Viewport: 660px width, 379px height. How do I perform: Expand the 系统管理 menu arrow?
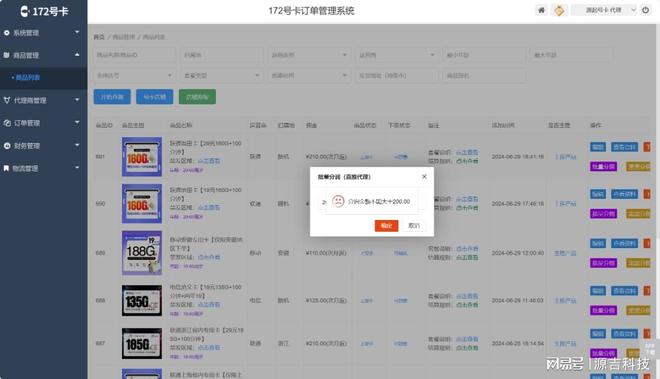click(x=77, y=32)
